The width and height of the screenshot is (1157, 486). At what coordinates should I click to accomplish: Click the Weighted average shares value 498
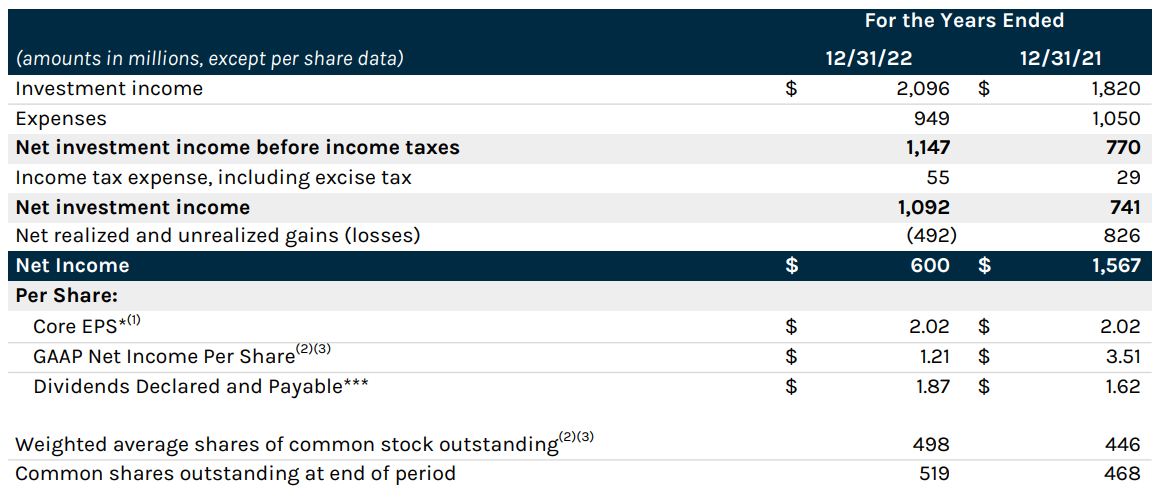point(931,445)
